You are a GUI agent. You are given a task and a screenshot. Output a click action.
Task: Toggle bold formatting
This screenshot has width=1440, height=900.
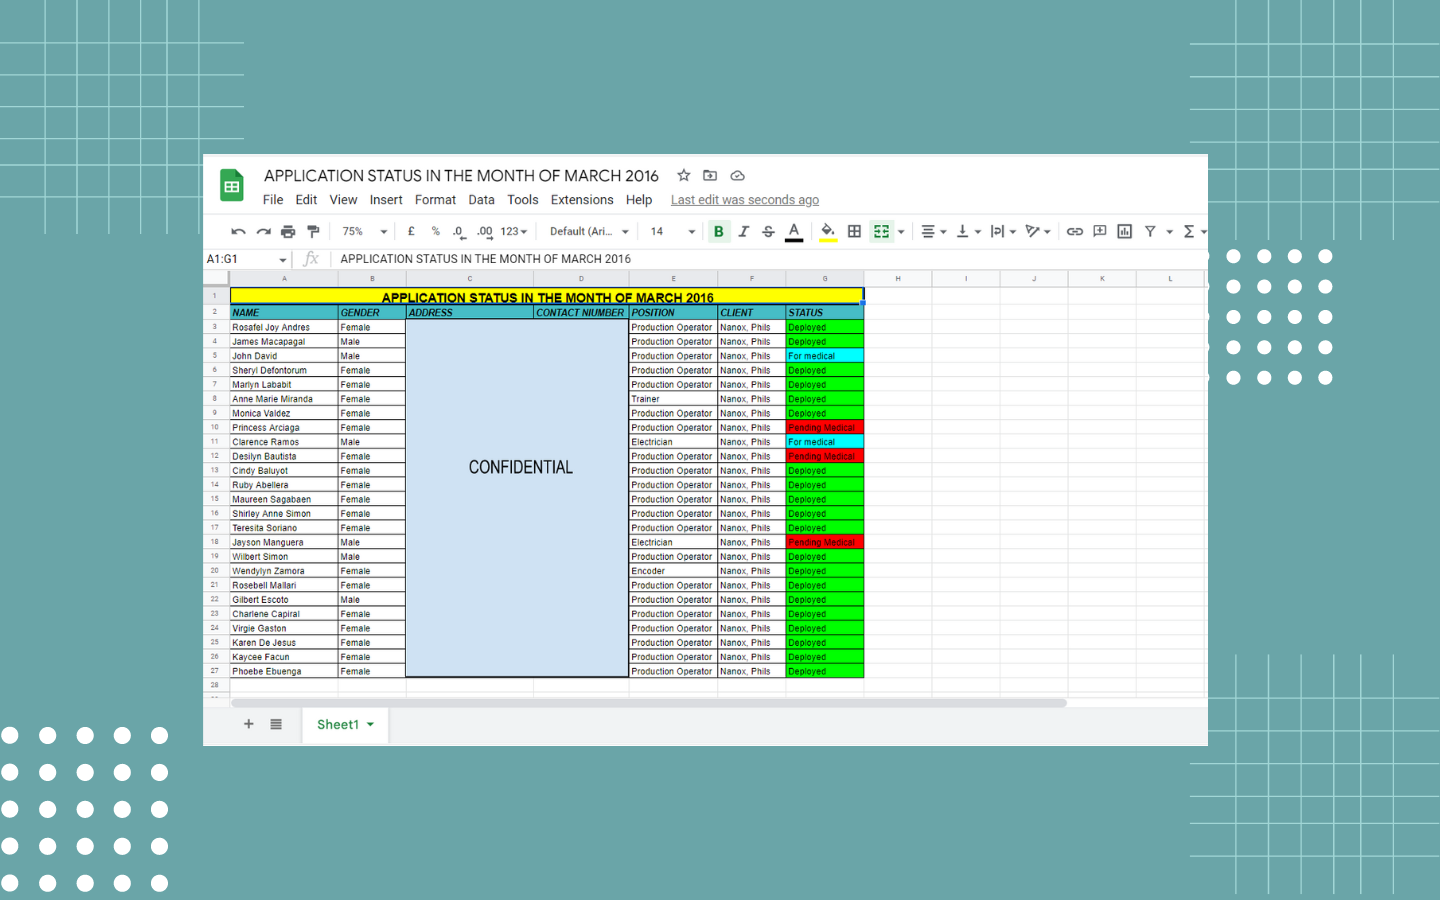click(718, 231)
